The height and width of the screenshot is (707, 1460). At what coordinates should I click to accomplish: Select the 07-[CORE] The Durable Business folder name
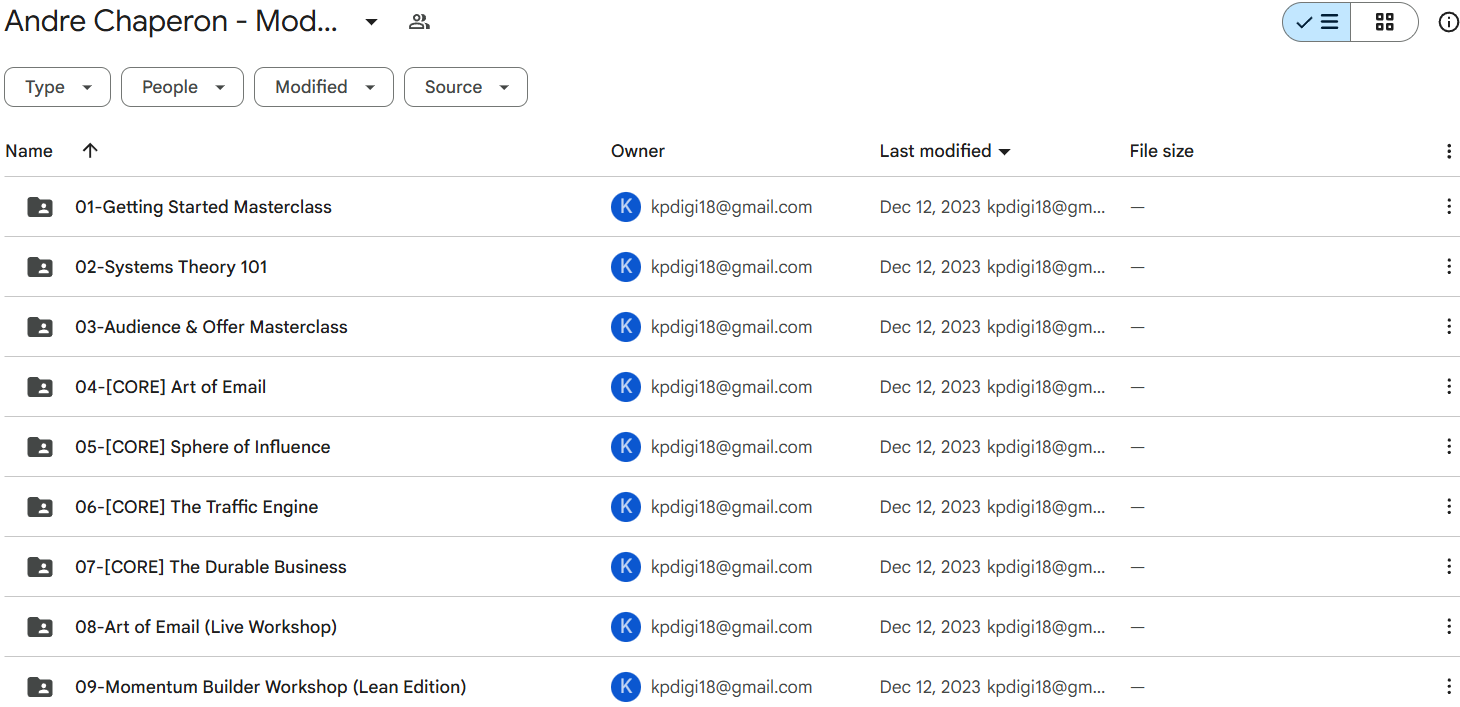tap(211, 567)
